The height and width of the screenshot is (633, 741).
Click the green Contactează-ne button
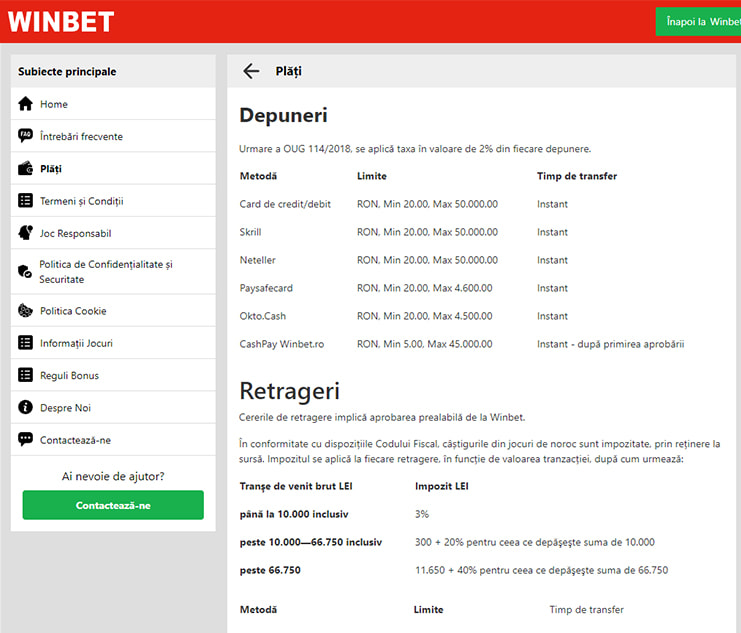point(113,505)
